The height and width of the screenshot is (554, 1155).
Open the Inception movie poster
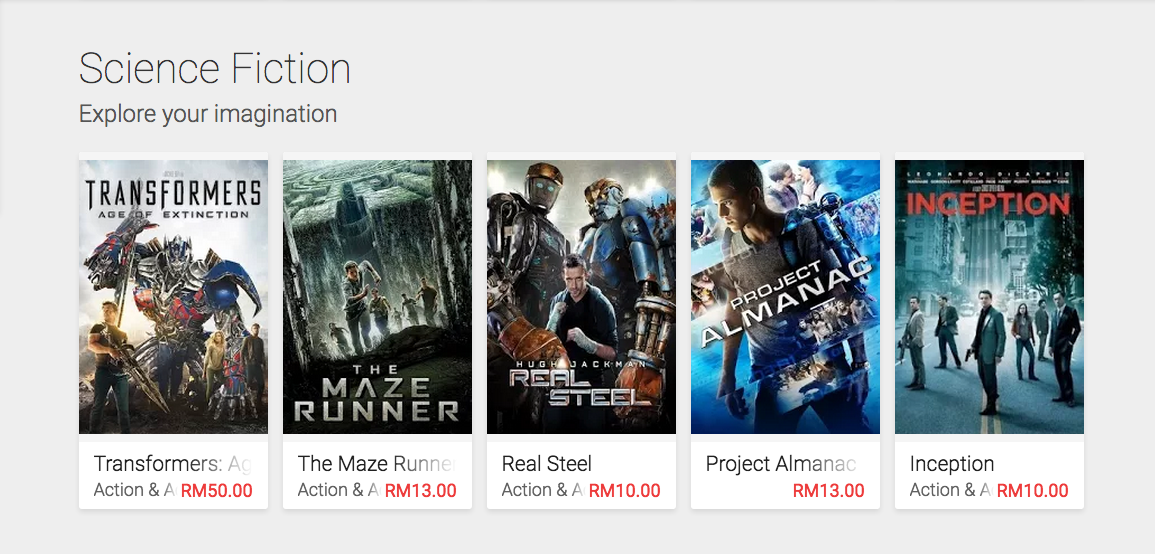pyautogui.click(x=989, y=296)
